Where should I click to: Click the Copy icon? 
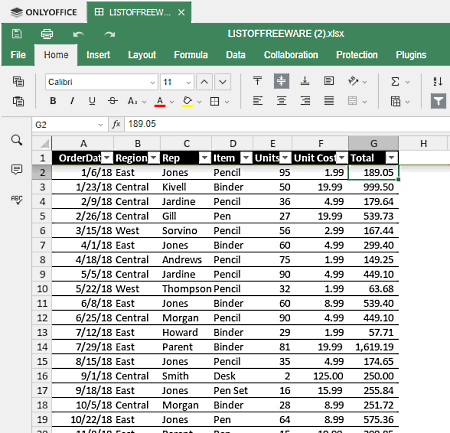pyautogui.click(x=18, y=81)
